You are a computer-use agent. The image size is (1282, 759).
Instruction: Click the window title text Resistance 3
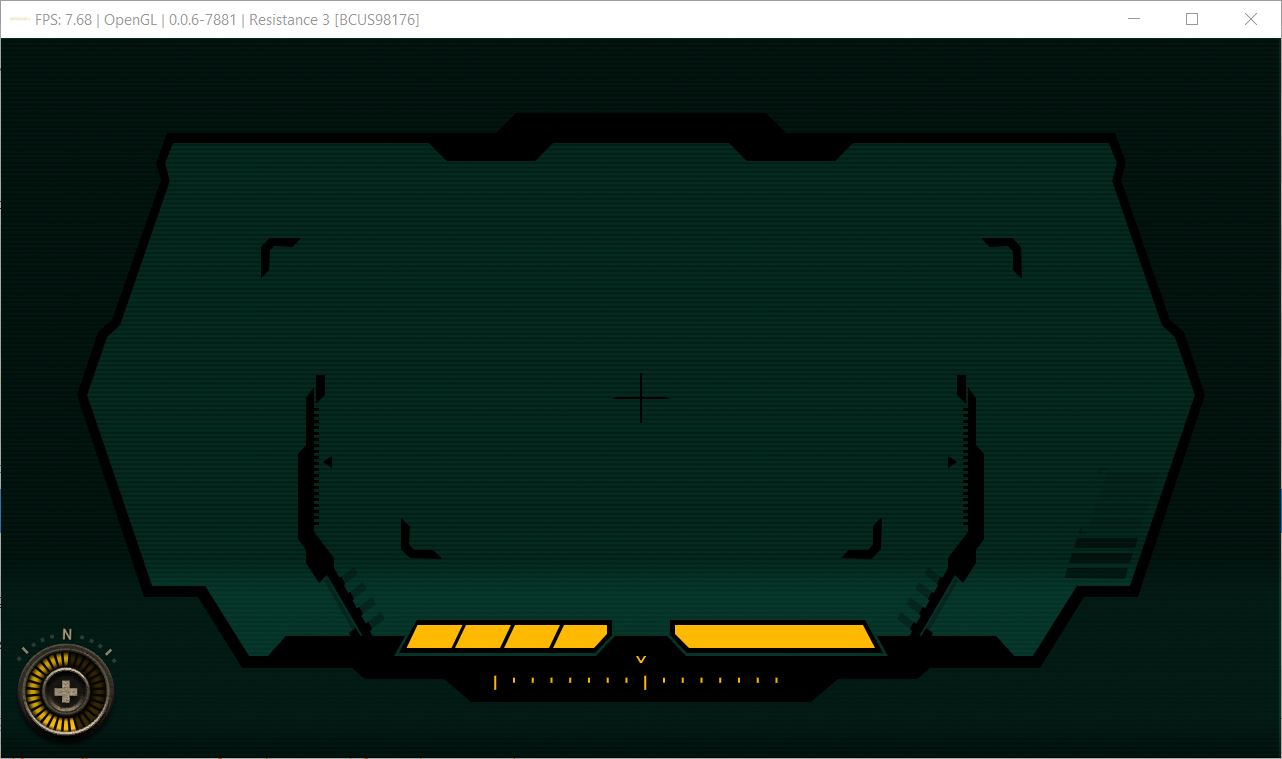click(x=289, y=20)
